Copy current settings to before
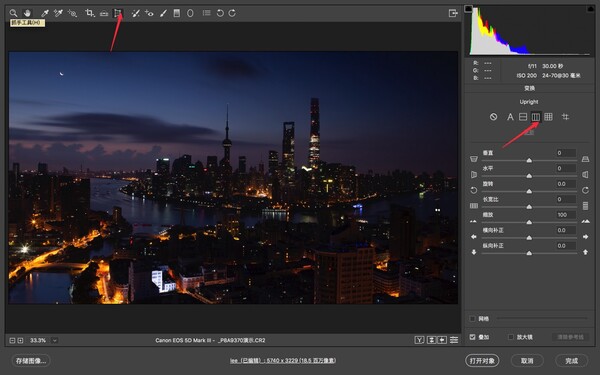600x375 pixels. coord(442,340)
